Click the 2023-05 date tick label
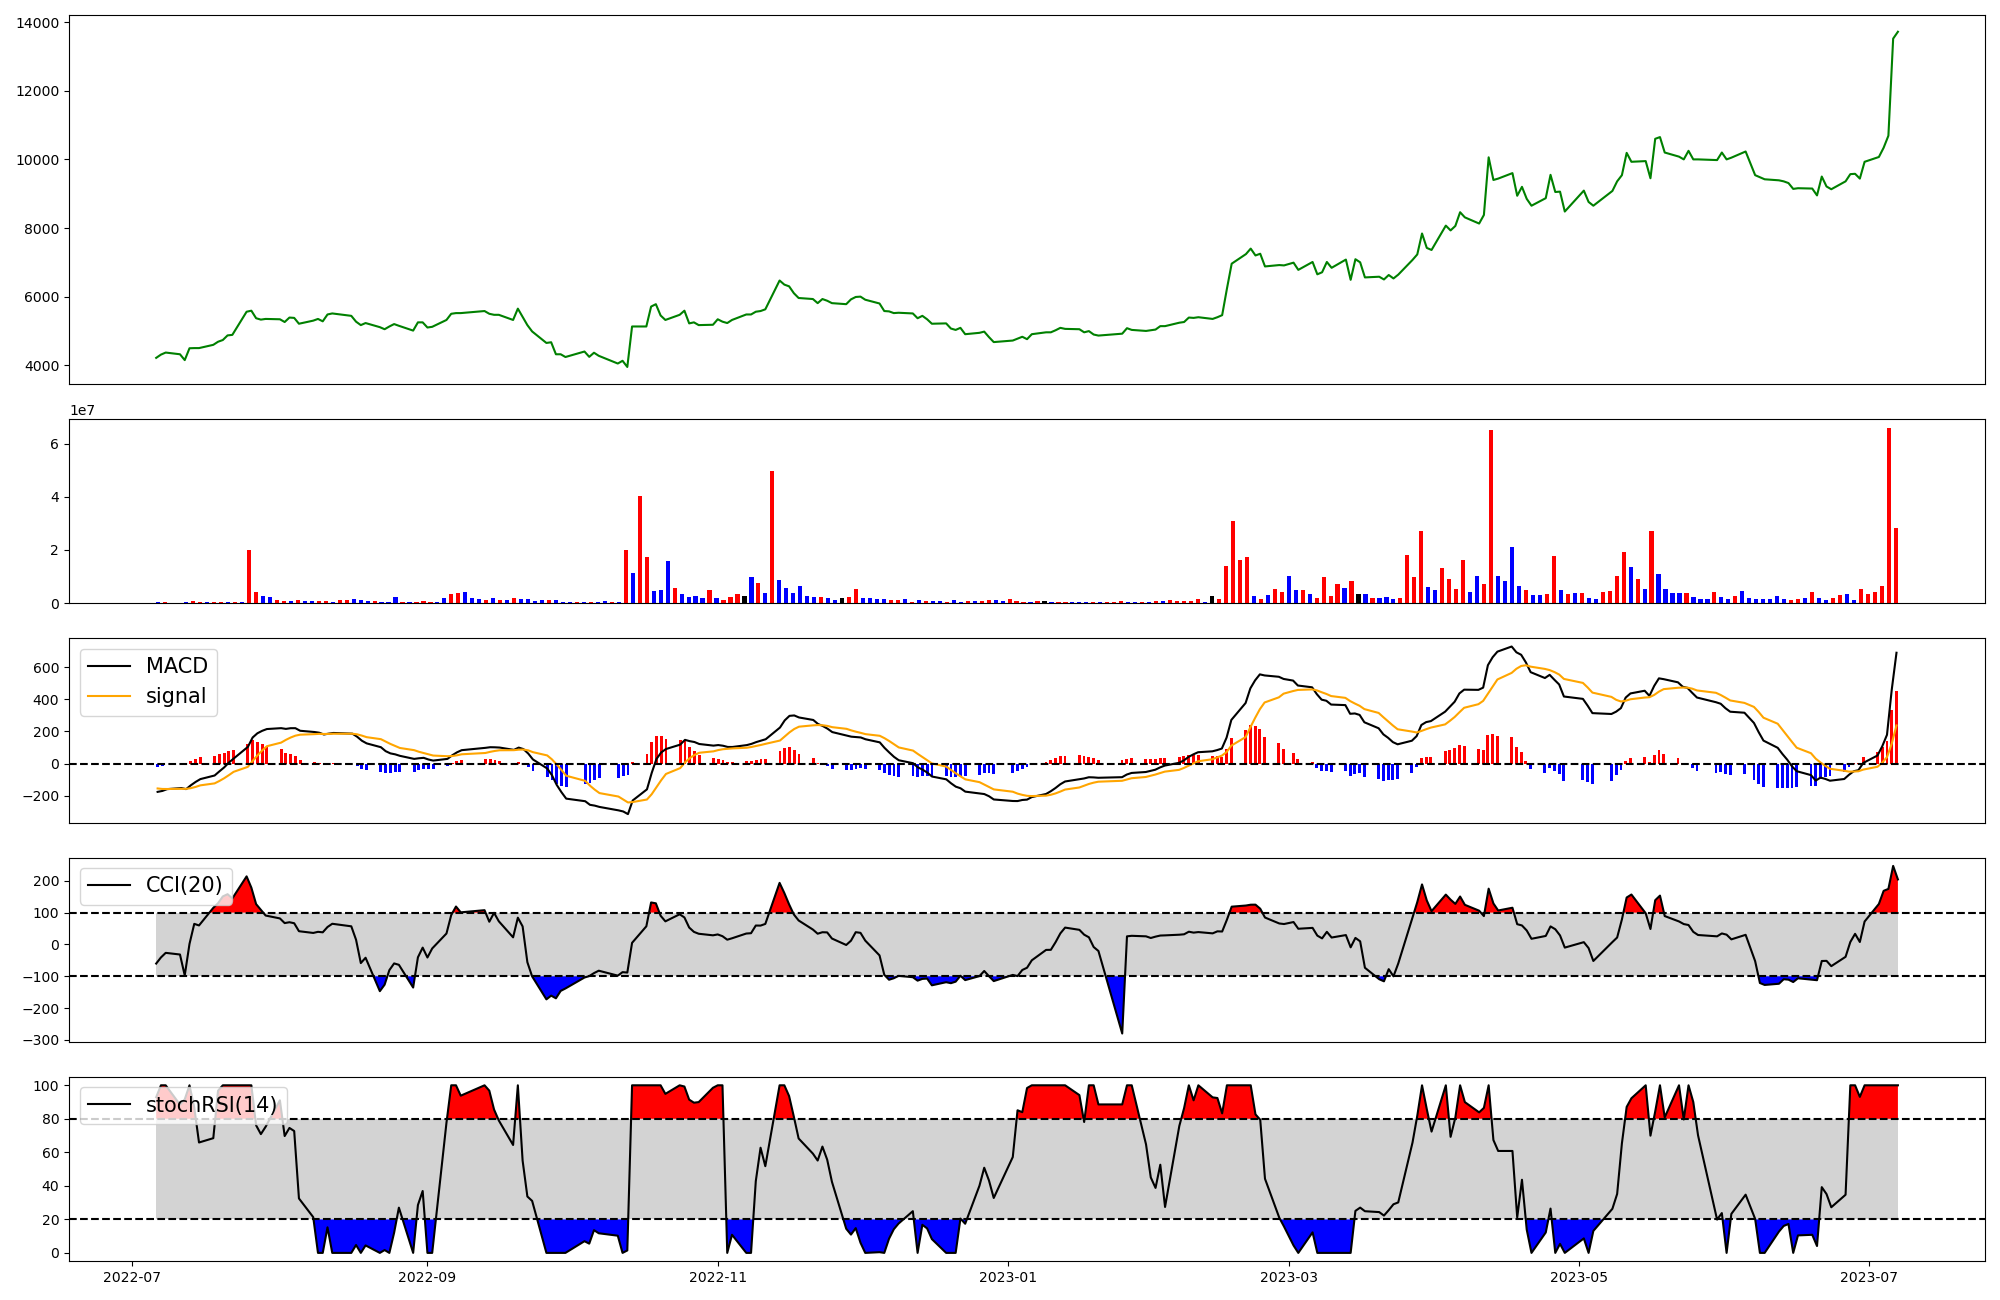This screenshot has width=2000, height=1300. (1579, 1277)
